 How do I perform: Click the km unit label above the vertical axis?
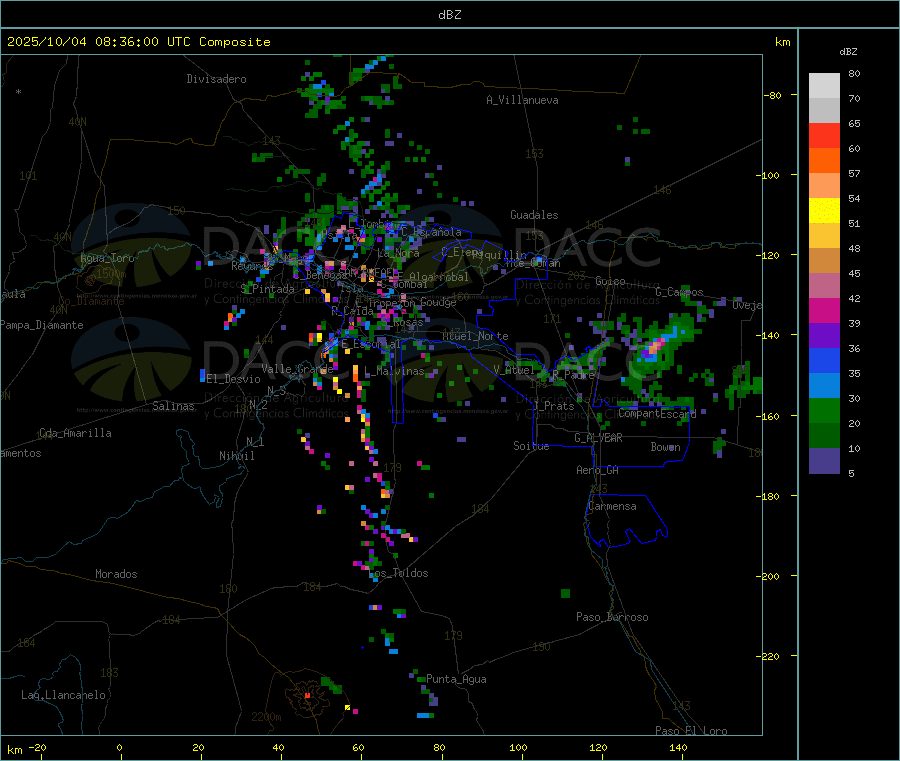pos(782,42)
